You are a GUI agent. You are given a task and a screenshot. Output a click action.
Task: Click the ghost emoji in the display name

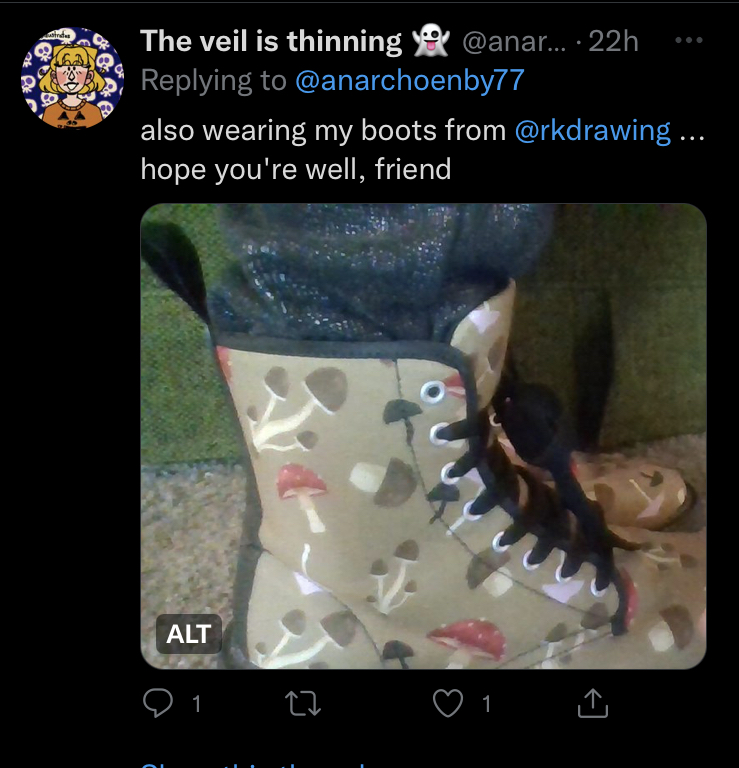click(430, 41)
